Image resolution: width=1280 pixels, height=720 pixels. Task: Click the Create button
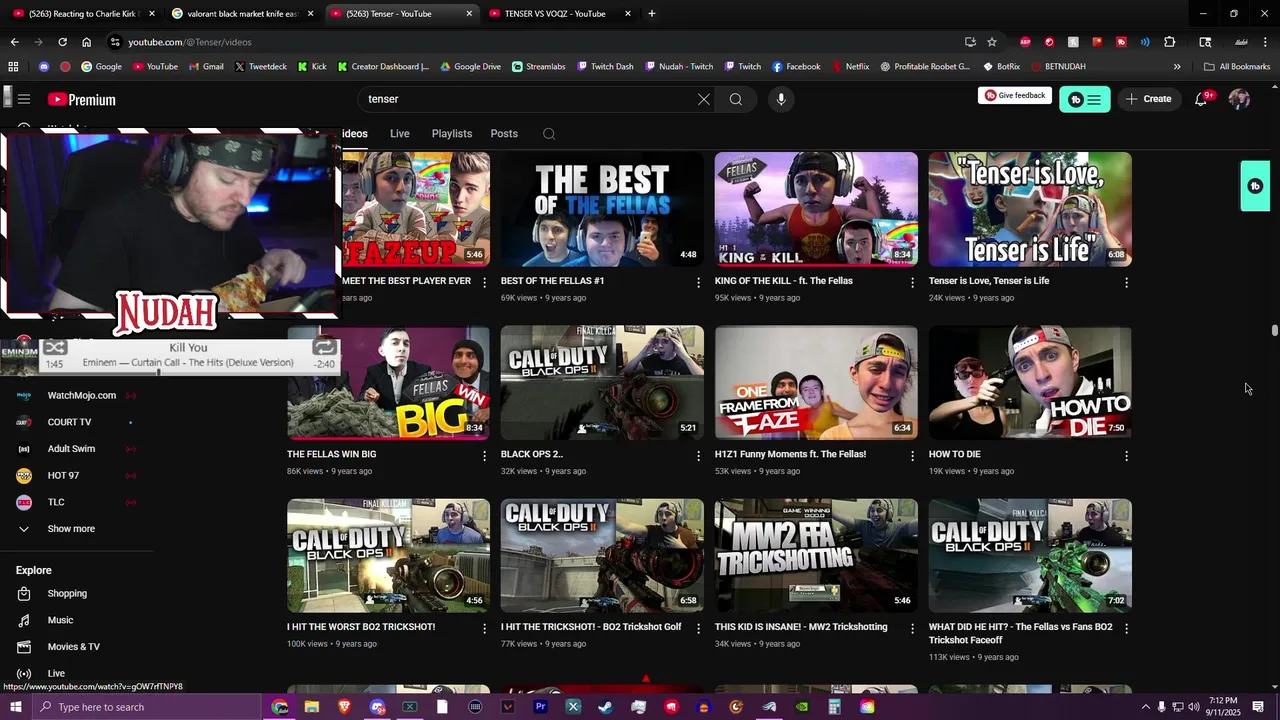pyautogui.click(x=1148, y=99)
